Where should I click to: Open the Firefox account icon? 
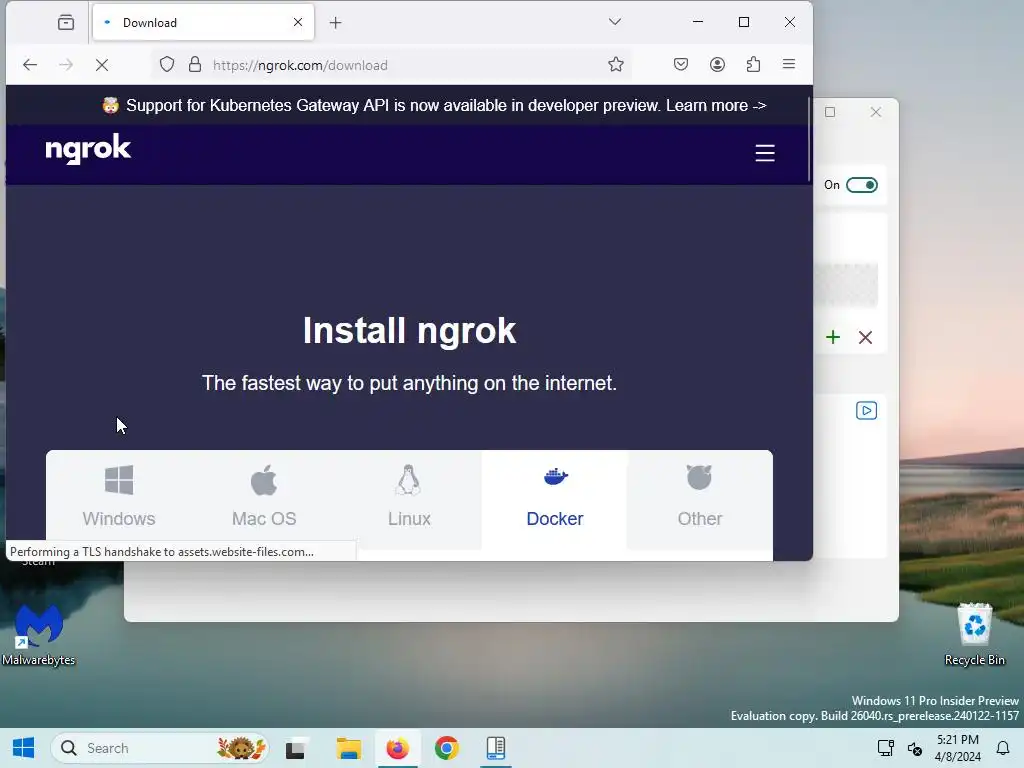pyautogui.click(x=717, y=64)
